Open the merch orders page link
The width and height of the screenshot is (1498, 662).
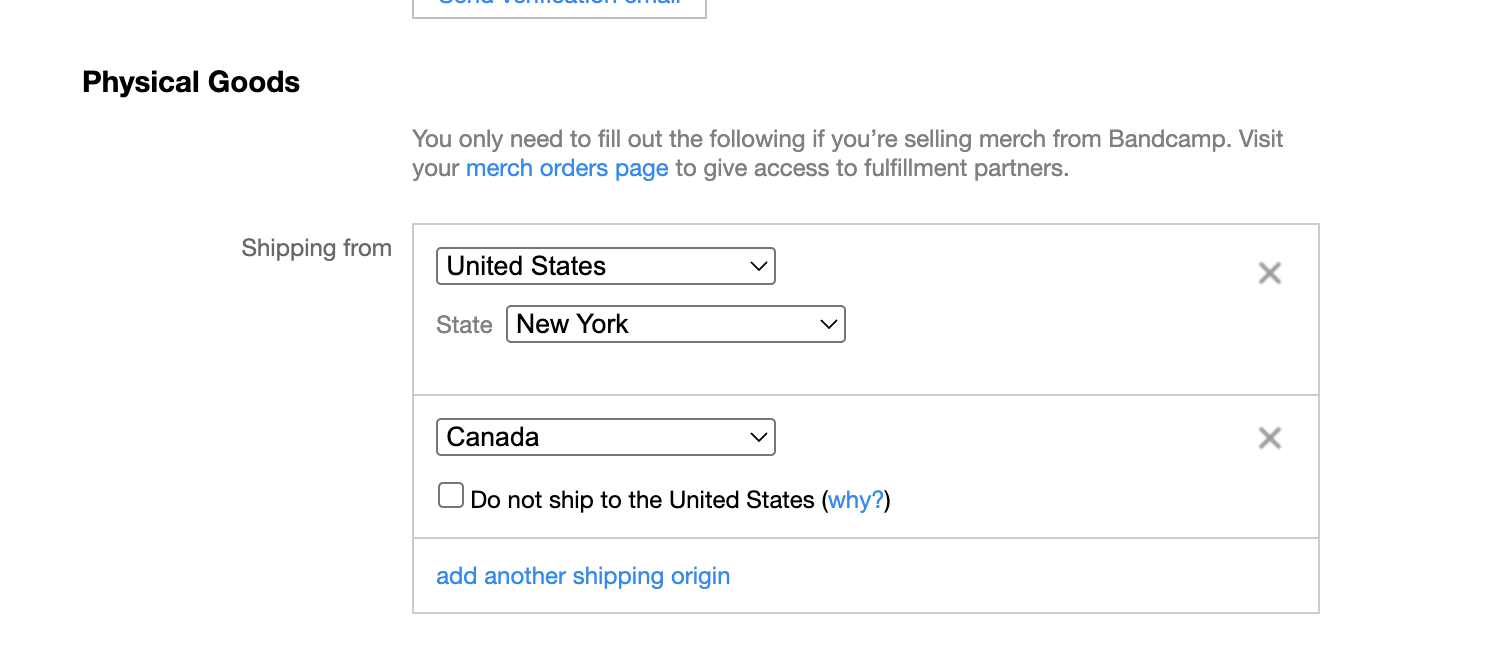567,168
